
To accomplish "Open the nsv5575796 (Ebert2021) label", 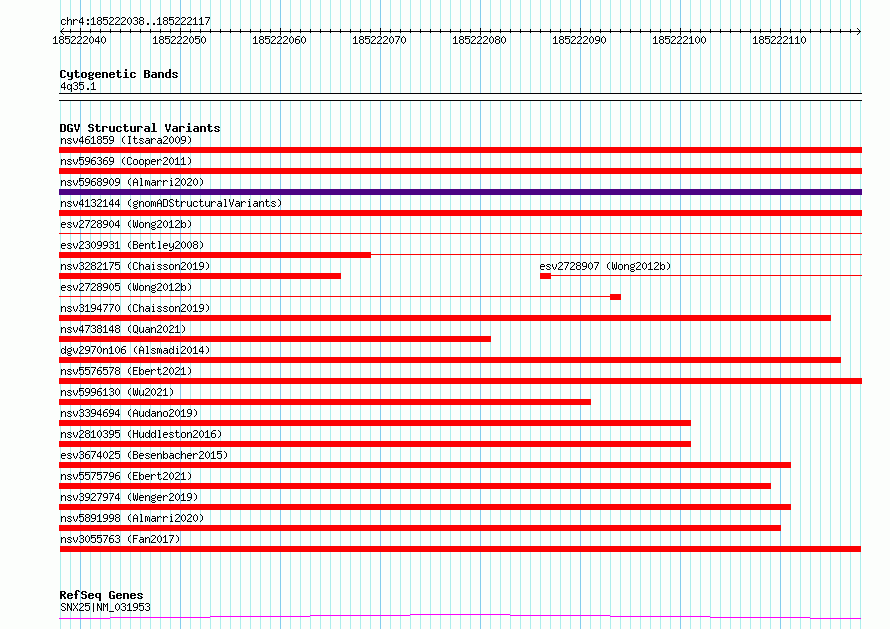I will [x=126, y=476].
